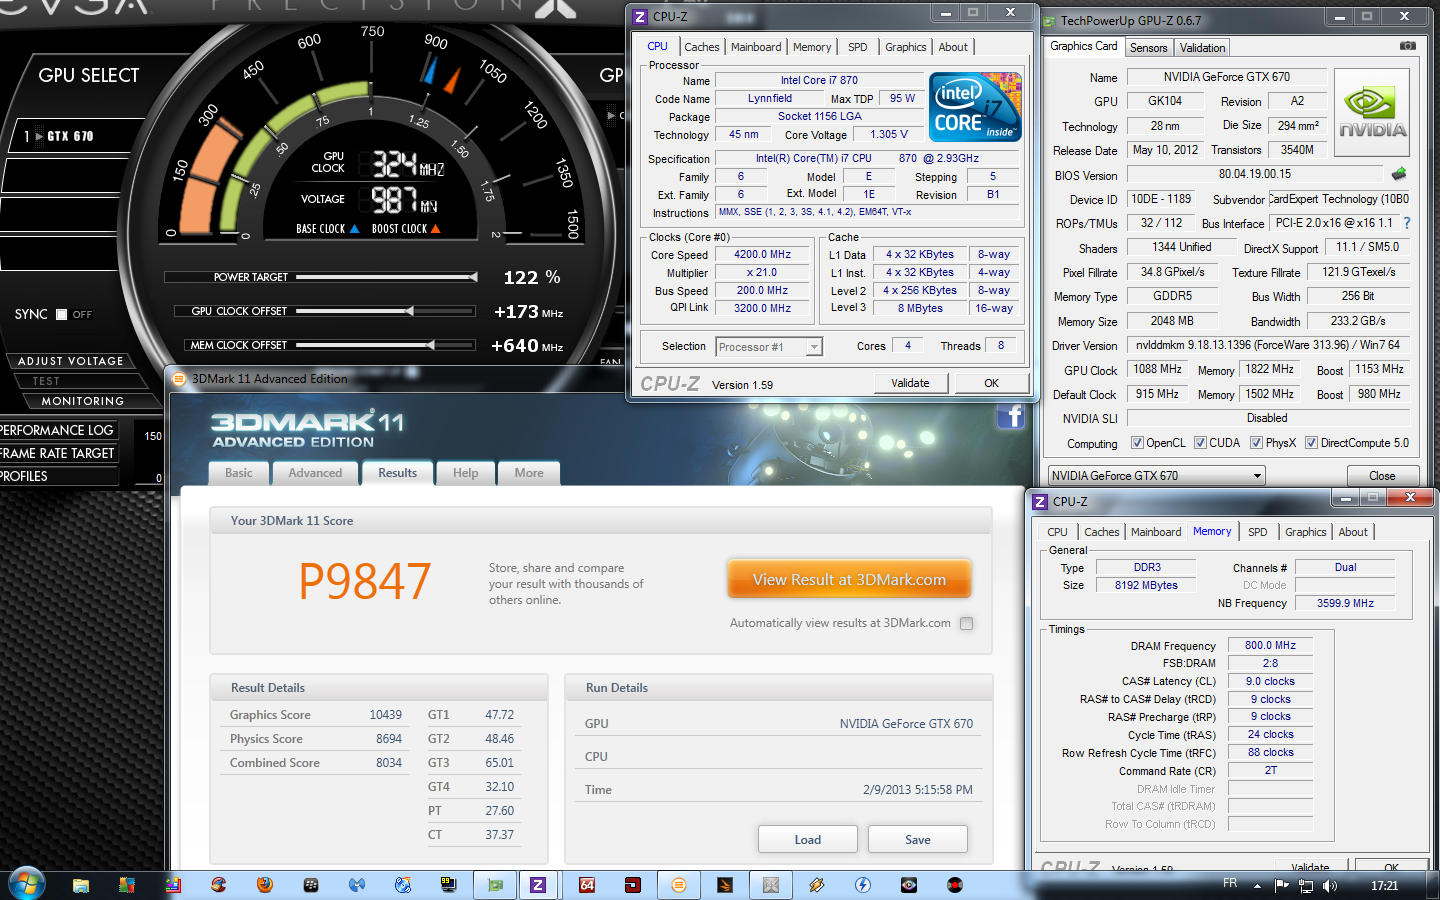
Task: Click the P9847 3DMark score
Action: point(365,581)
